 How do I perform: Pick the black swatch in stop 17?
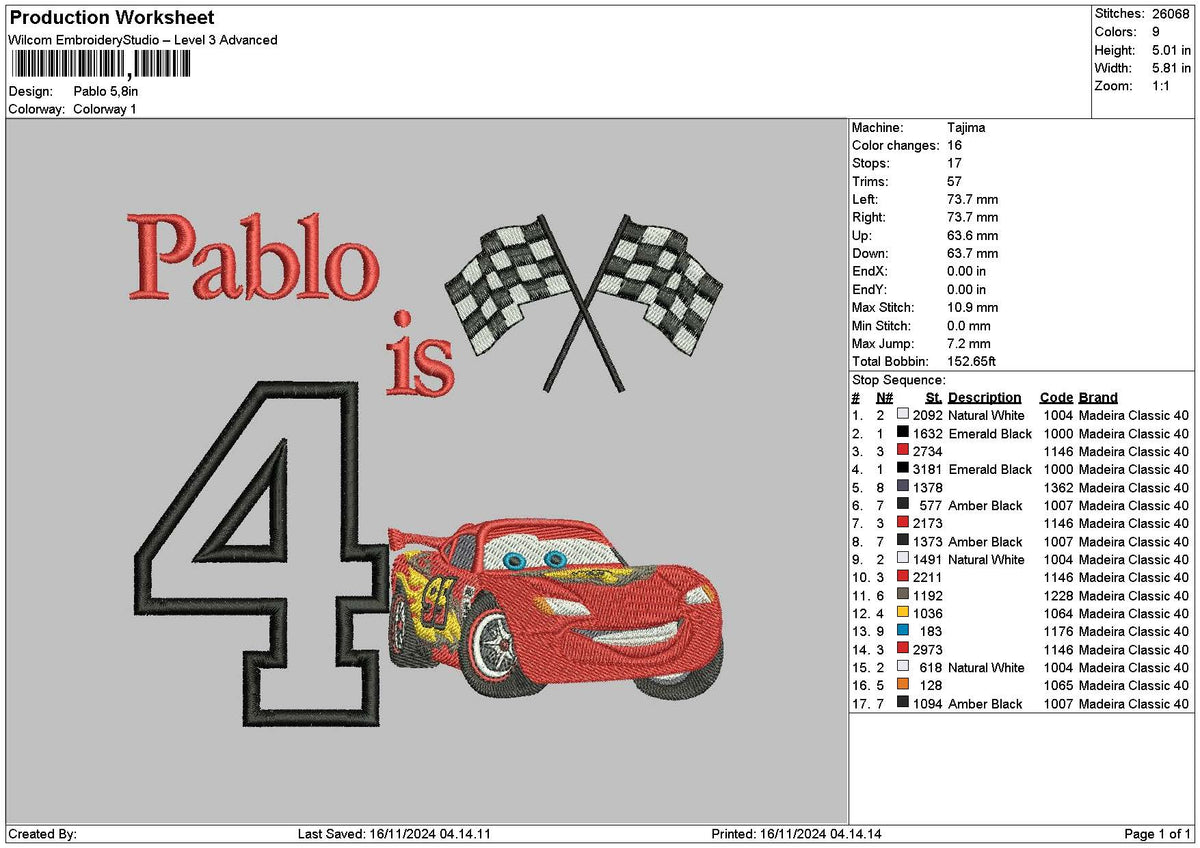click(x=903, y=703)
